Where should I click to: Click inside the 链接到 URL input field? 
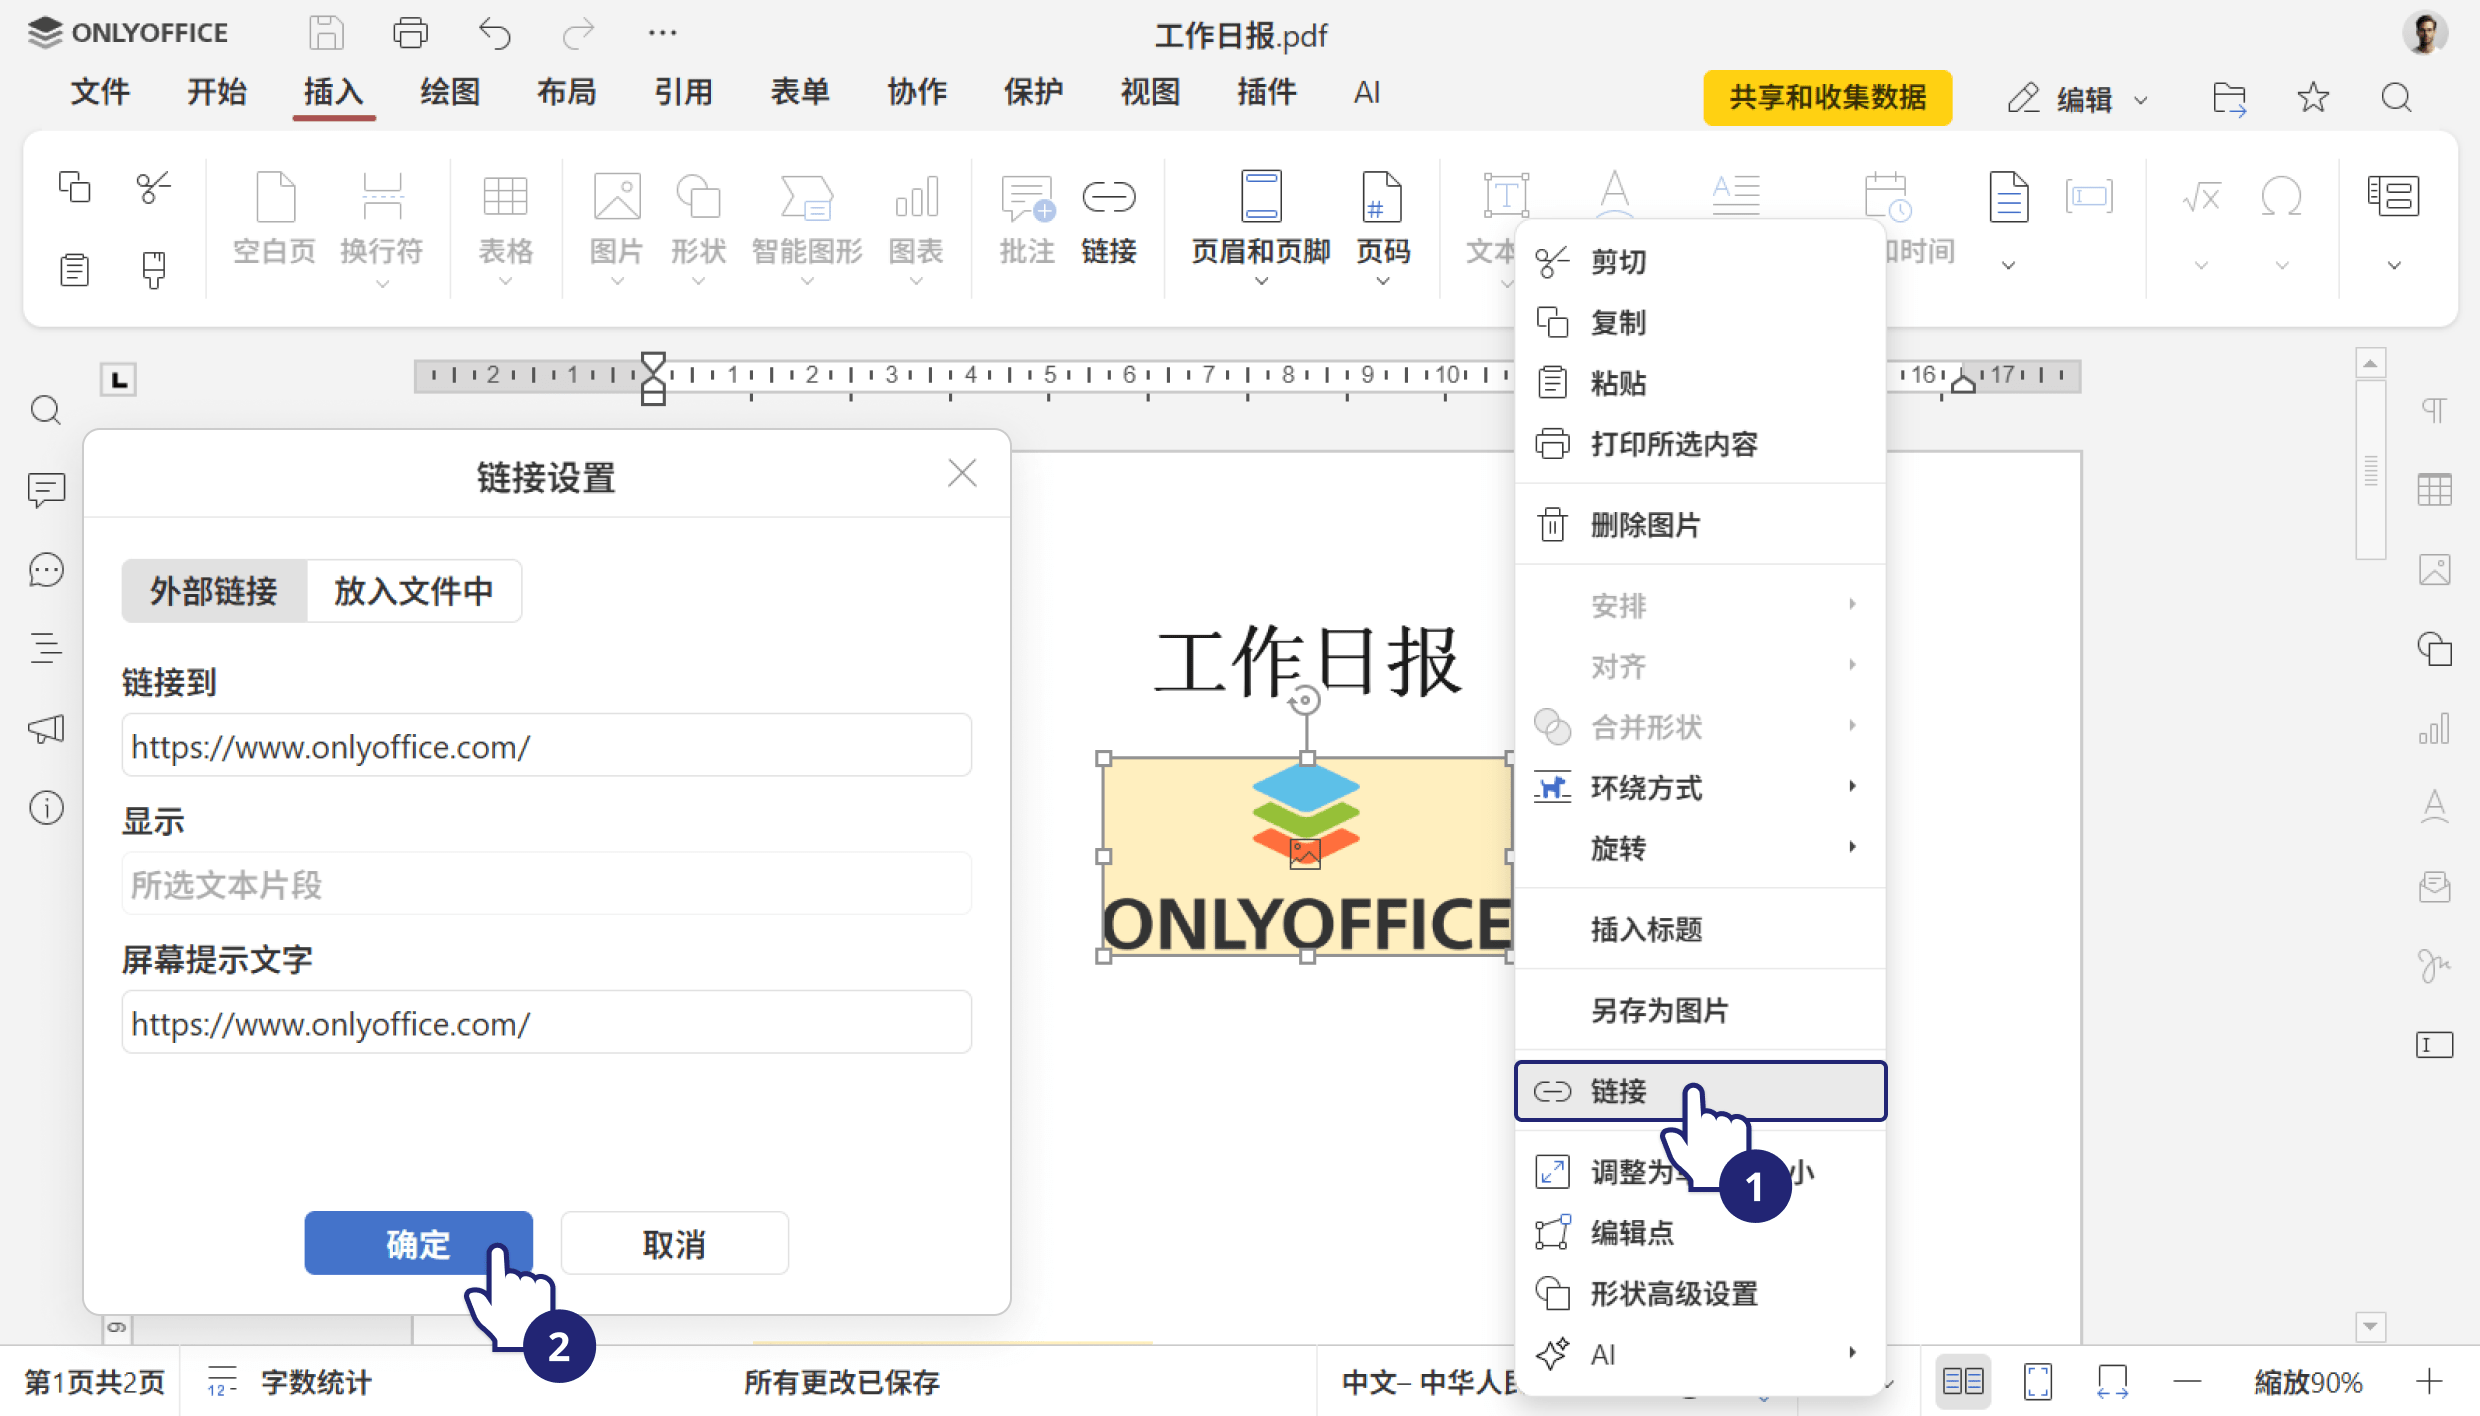tap(546, 745)
